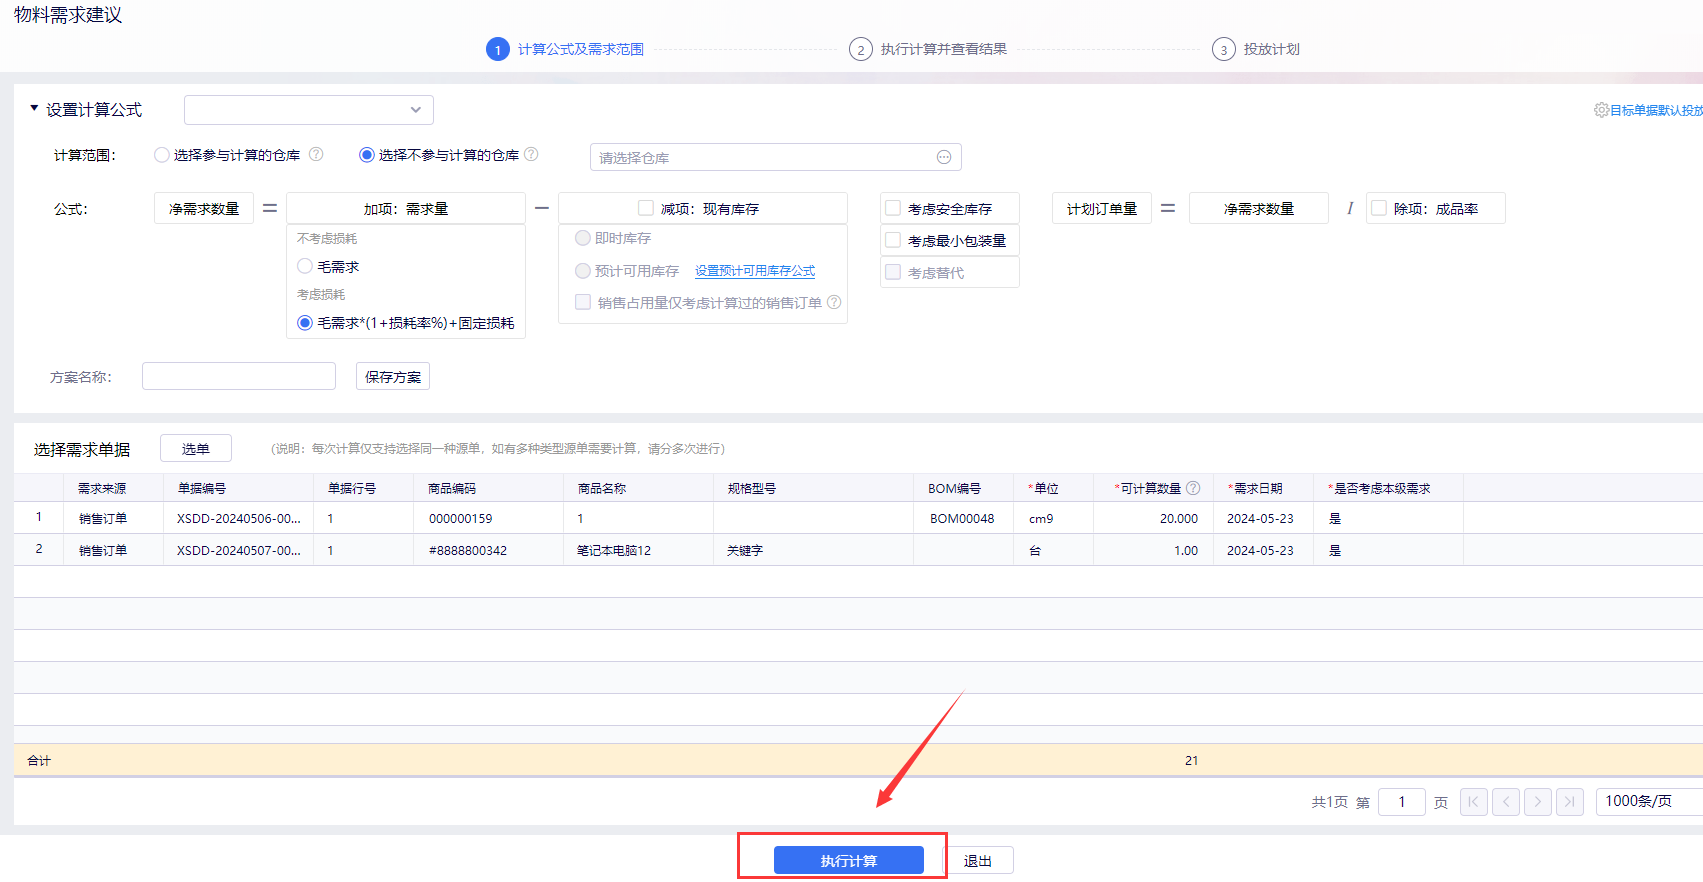Select 选择参与计算的仓库 radio option
Image resolution: width=1703 pixels, height=882 pixels.
tap(162, 155)
